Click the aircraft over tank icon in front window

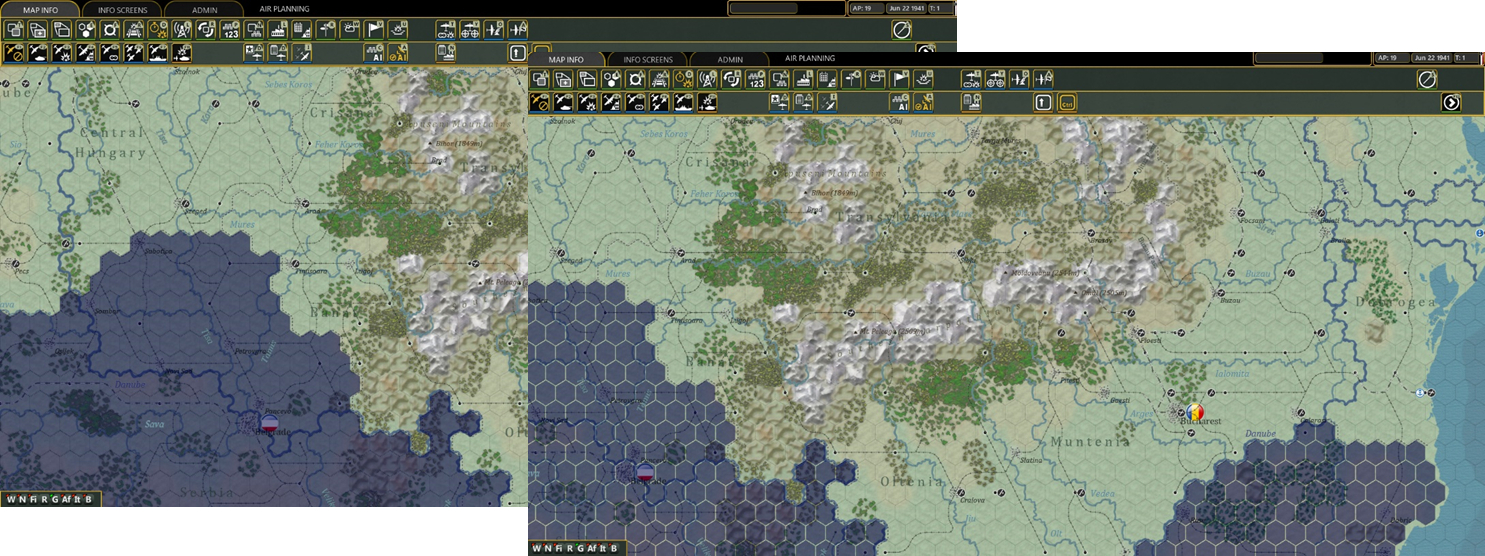coord(563,102)
